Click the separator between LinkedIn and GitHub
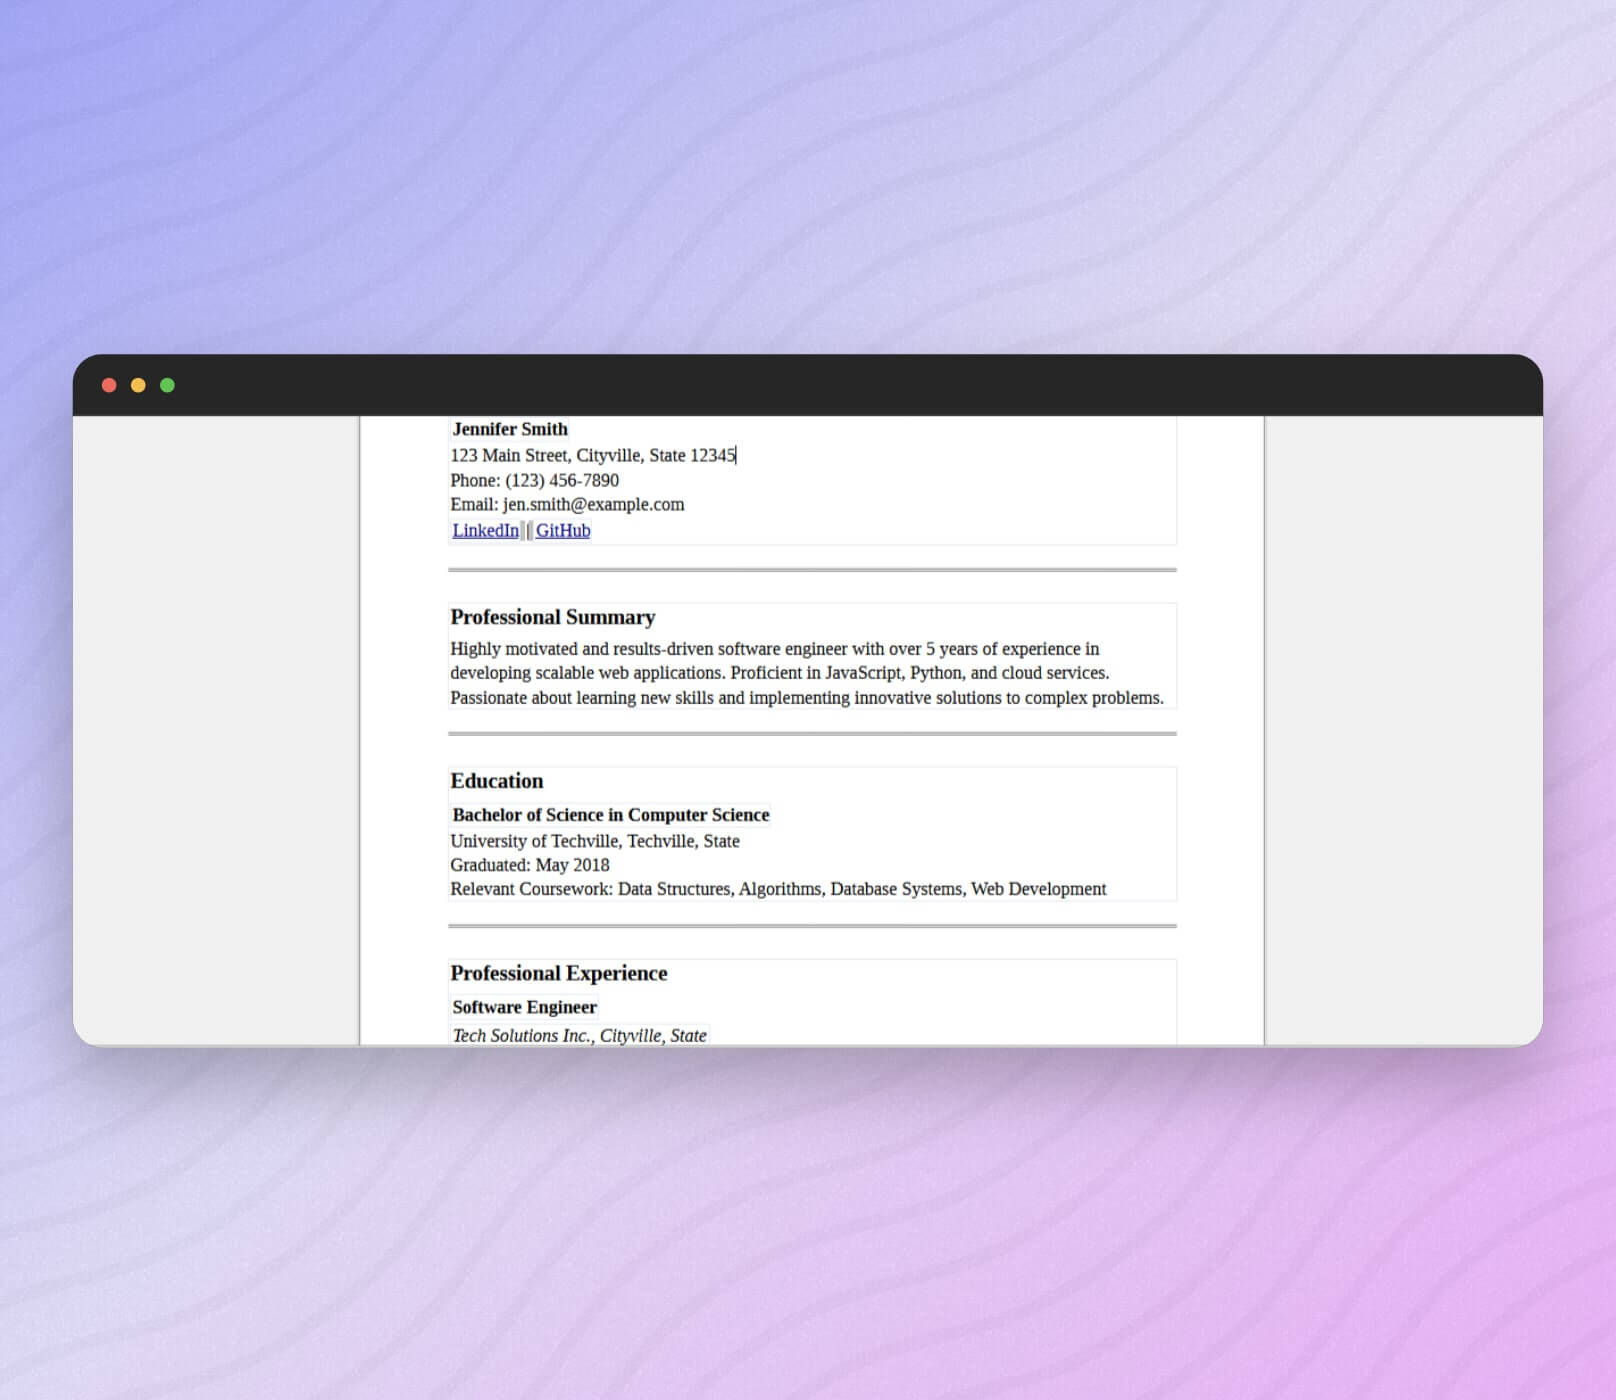 527,531
